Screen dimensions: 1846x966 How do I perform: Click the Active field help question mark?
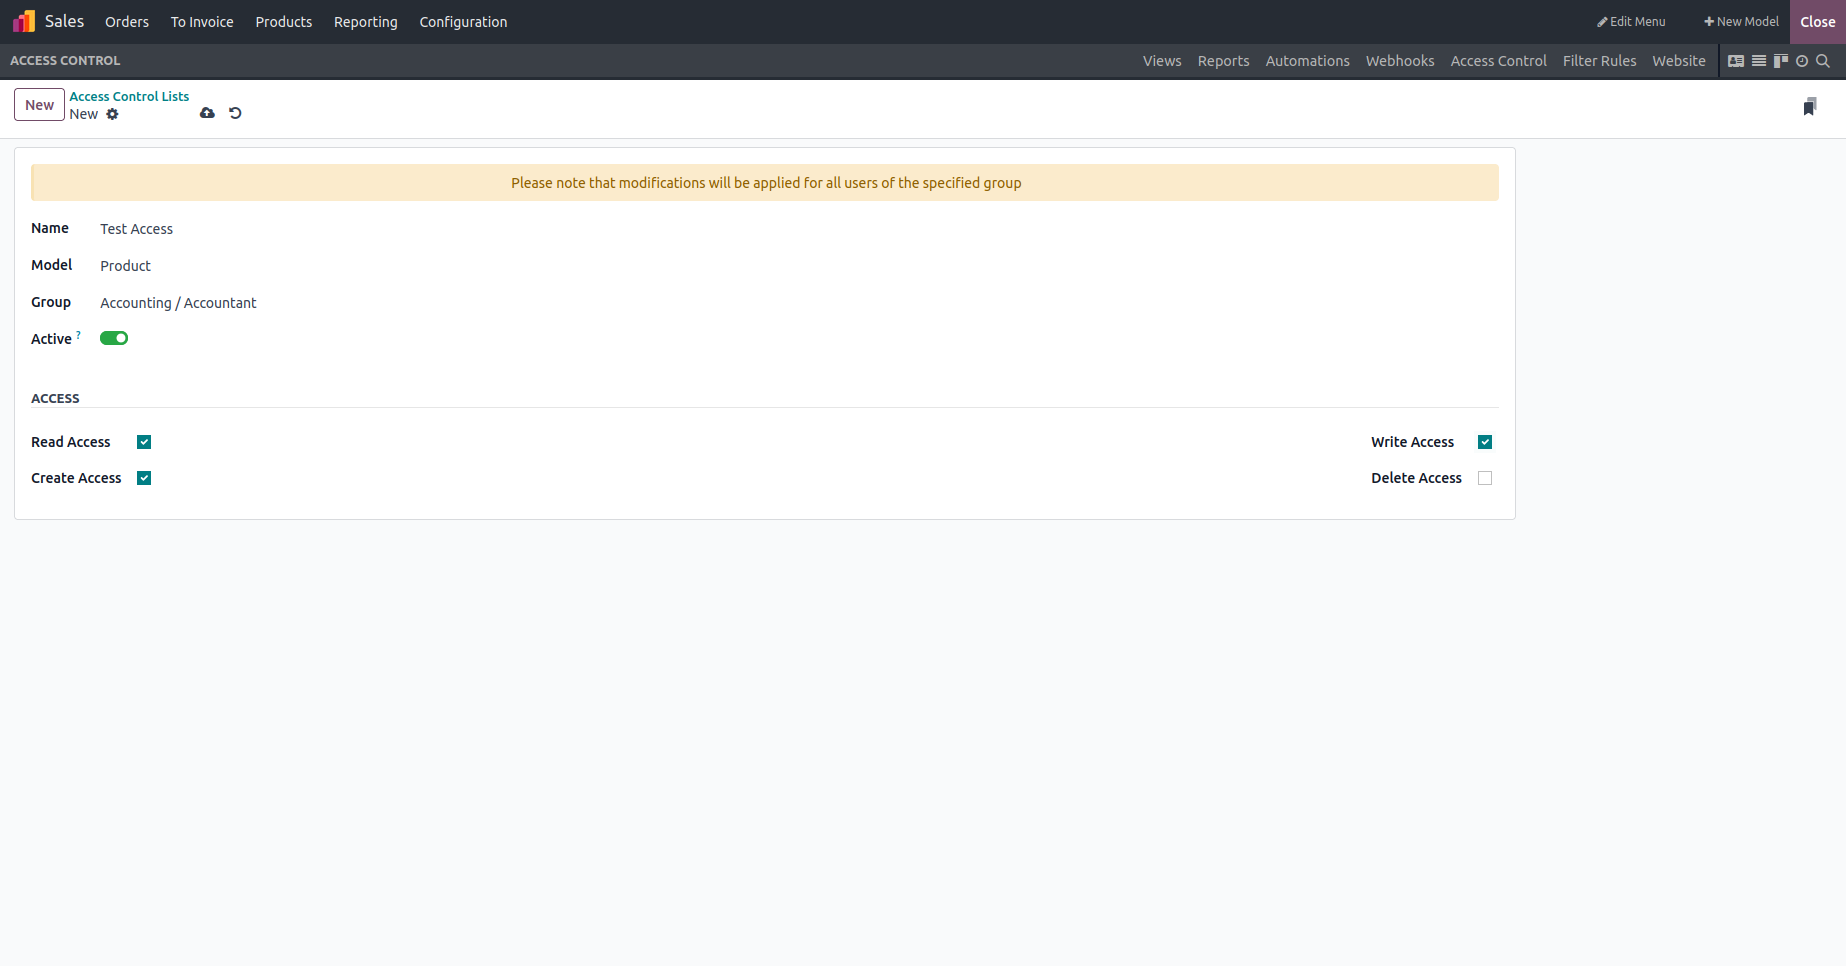point(78,335)
